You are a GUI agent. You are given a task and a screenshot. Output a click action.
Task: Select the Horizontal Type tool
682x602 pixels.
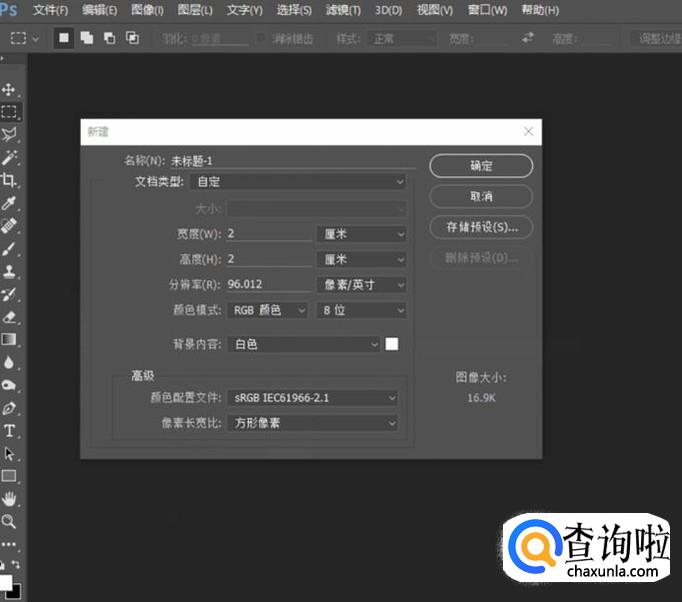coord(9,431)
